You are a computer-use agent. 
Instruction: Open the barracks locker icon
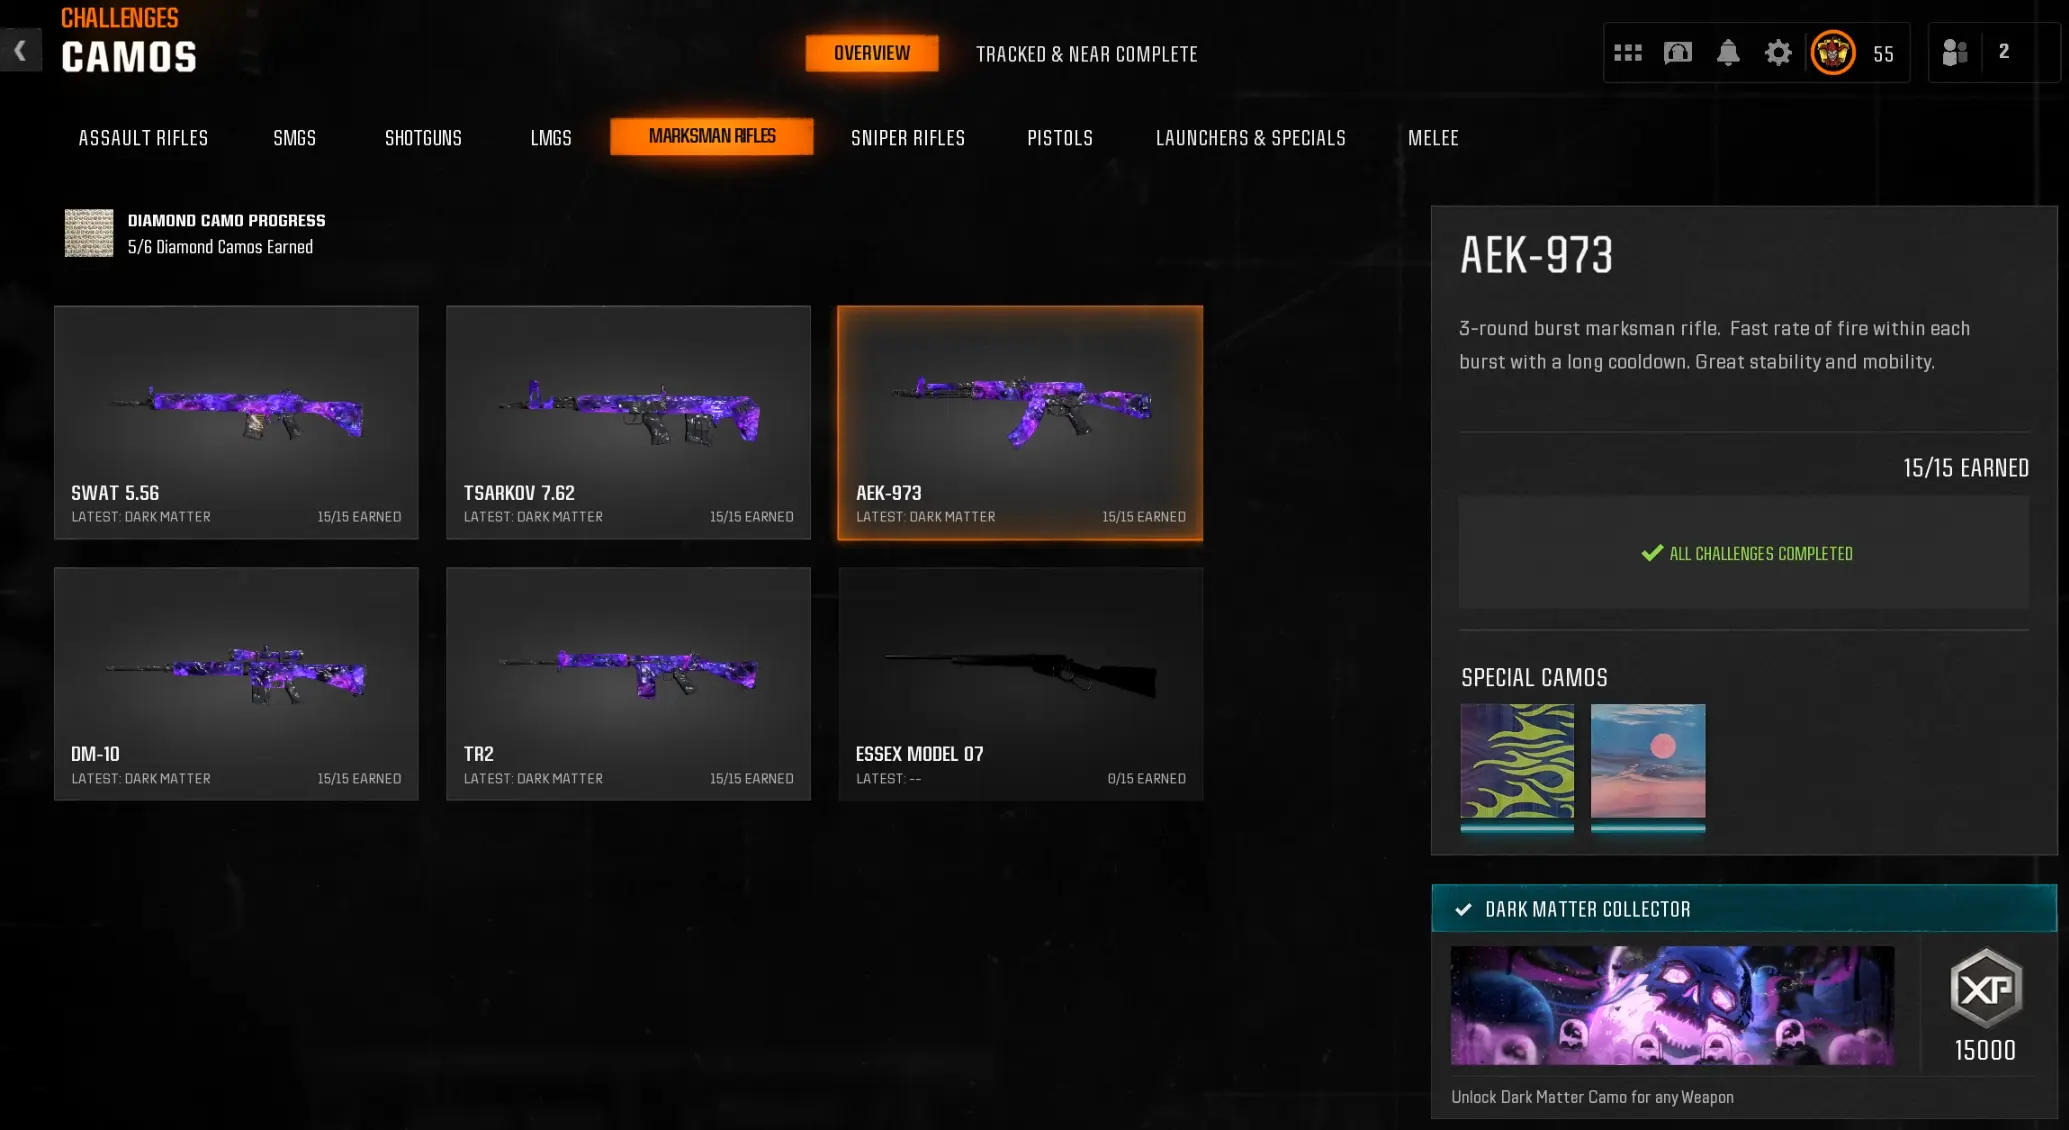[1678, 53]
